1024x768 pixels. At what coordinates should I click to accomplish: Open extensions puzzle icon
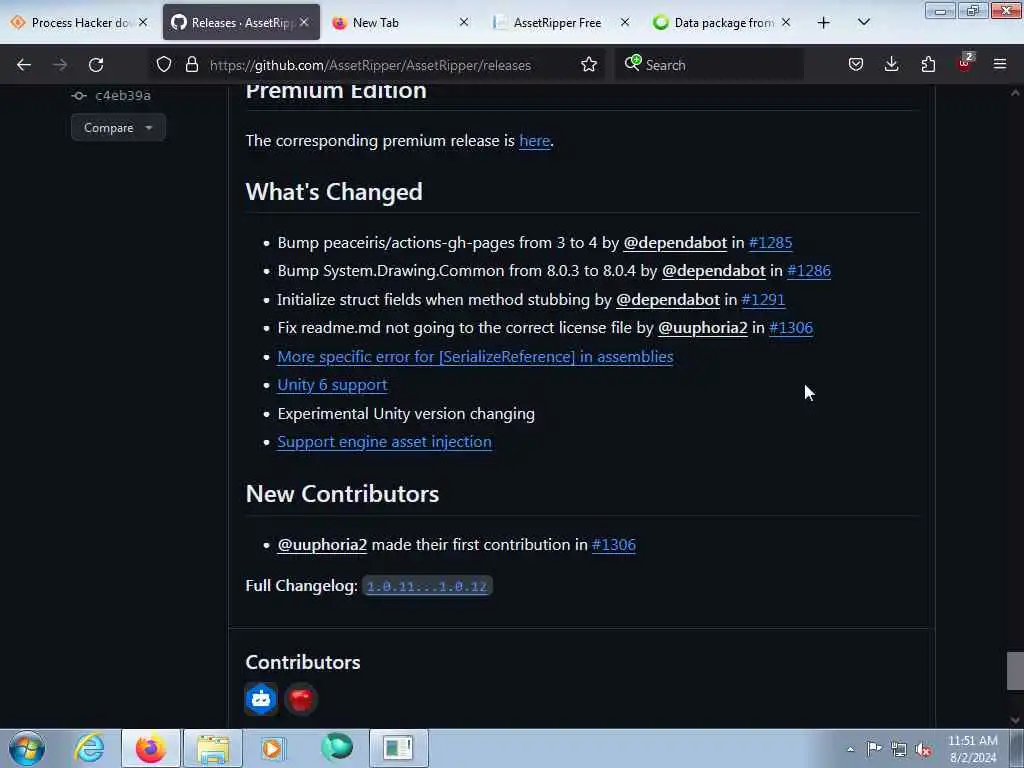928,65
